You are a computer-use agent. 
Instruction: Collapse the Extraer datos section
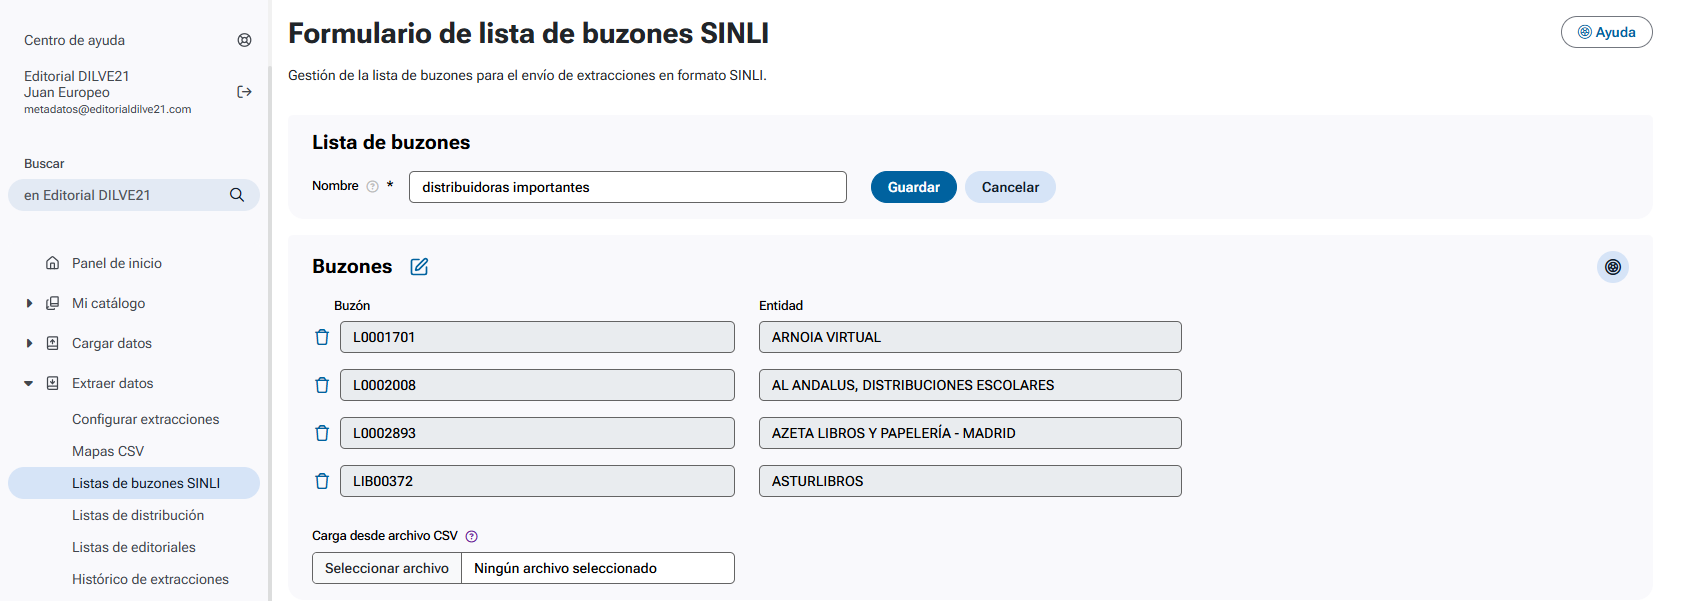click(x=29, y=383)
